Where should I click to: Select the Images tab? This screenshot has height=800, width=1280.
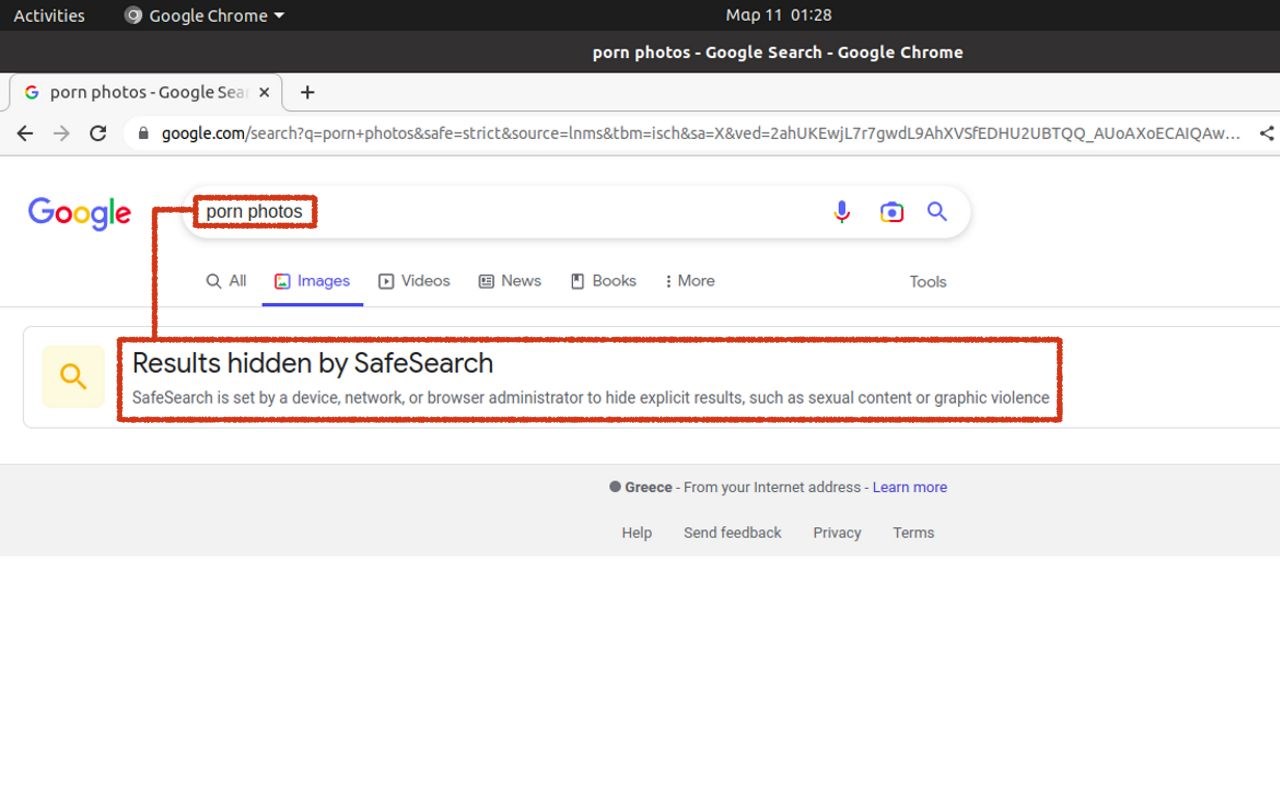coord(312,281)
